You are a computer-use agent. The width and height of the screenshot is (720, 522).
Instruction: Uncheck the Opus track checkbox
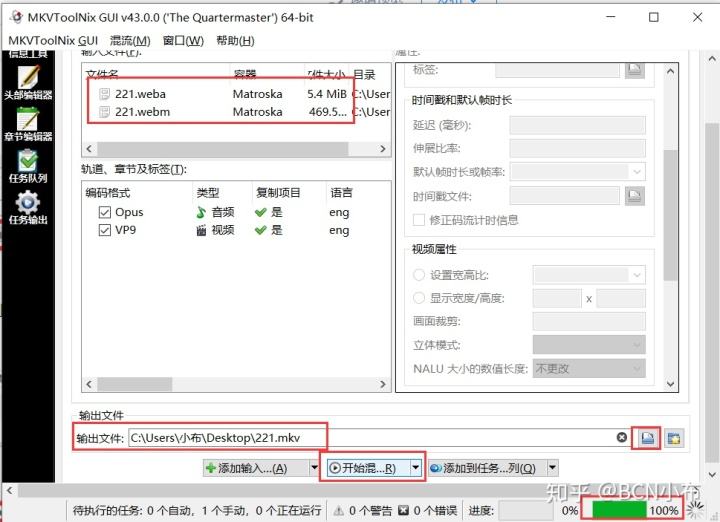(x=105, y=212)
